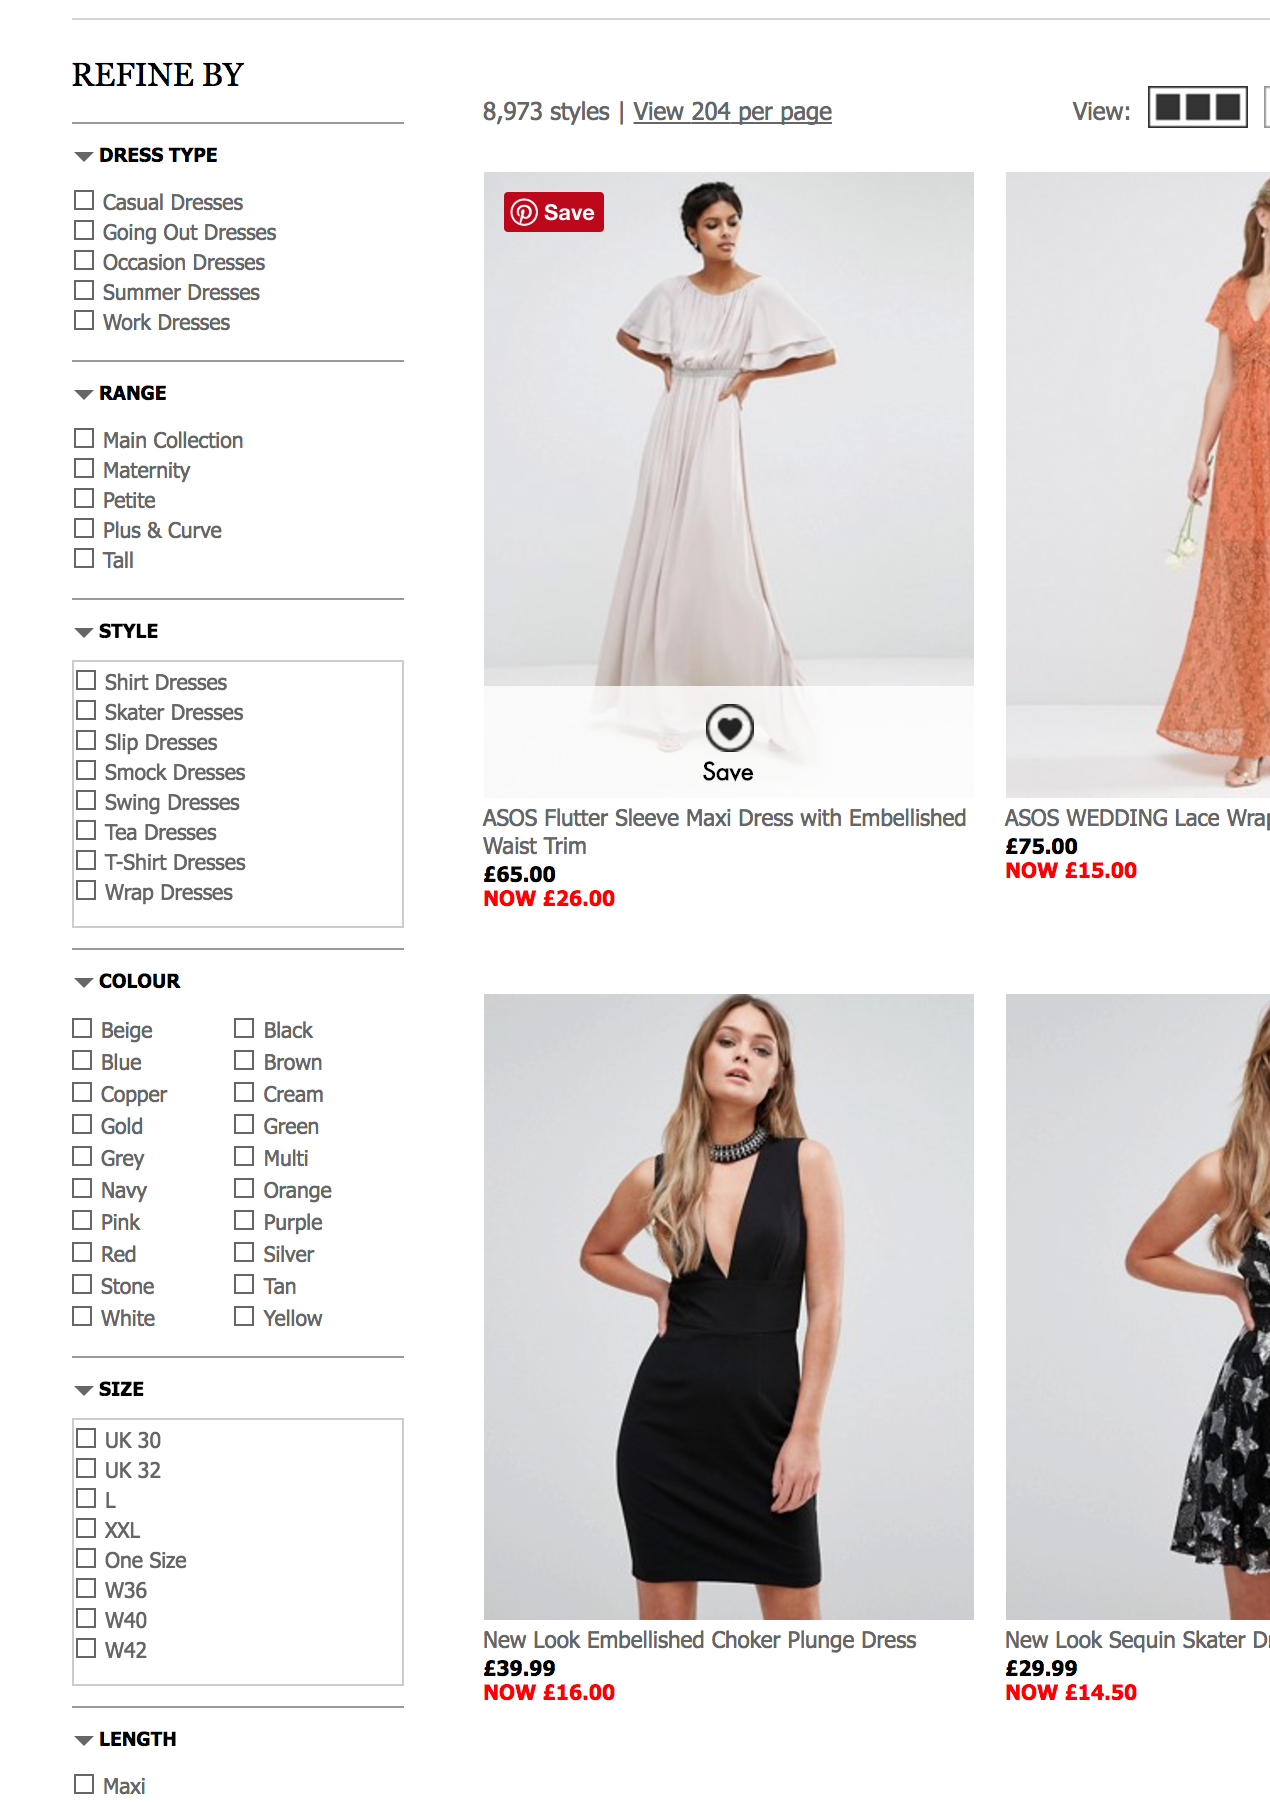Screen dimensions: 1270x1802
Task: Open New Look Embellished Choker Plunge Dress link
Action: click(x=699, y=1640)
